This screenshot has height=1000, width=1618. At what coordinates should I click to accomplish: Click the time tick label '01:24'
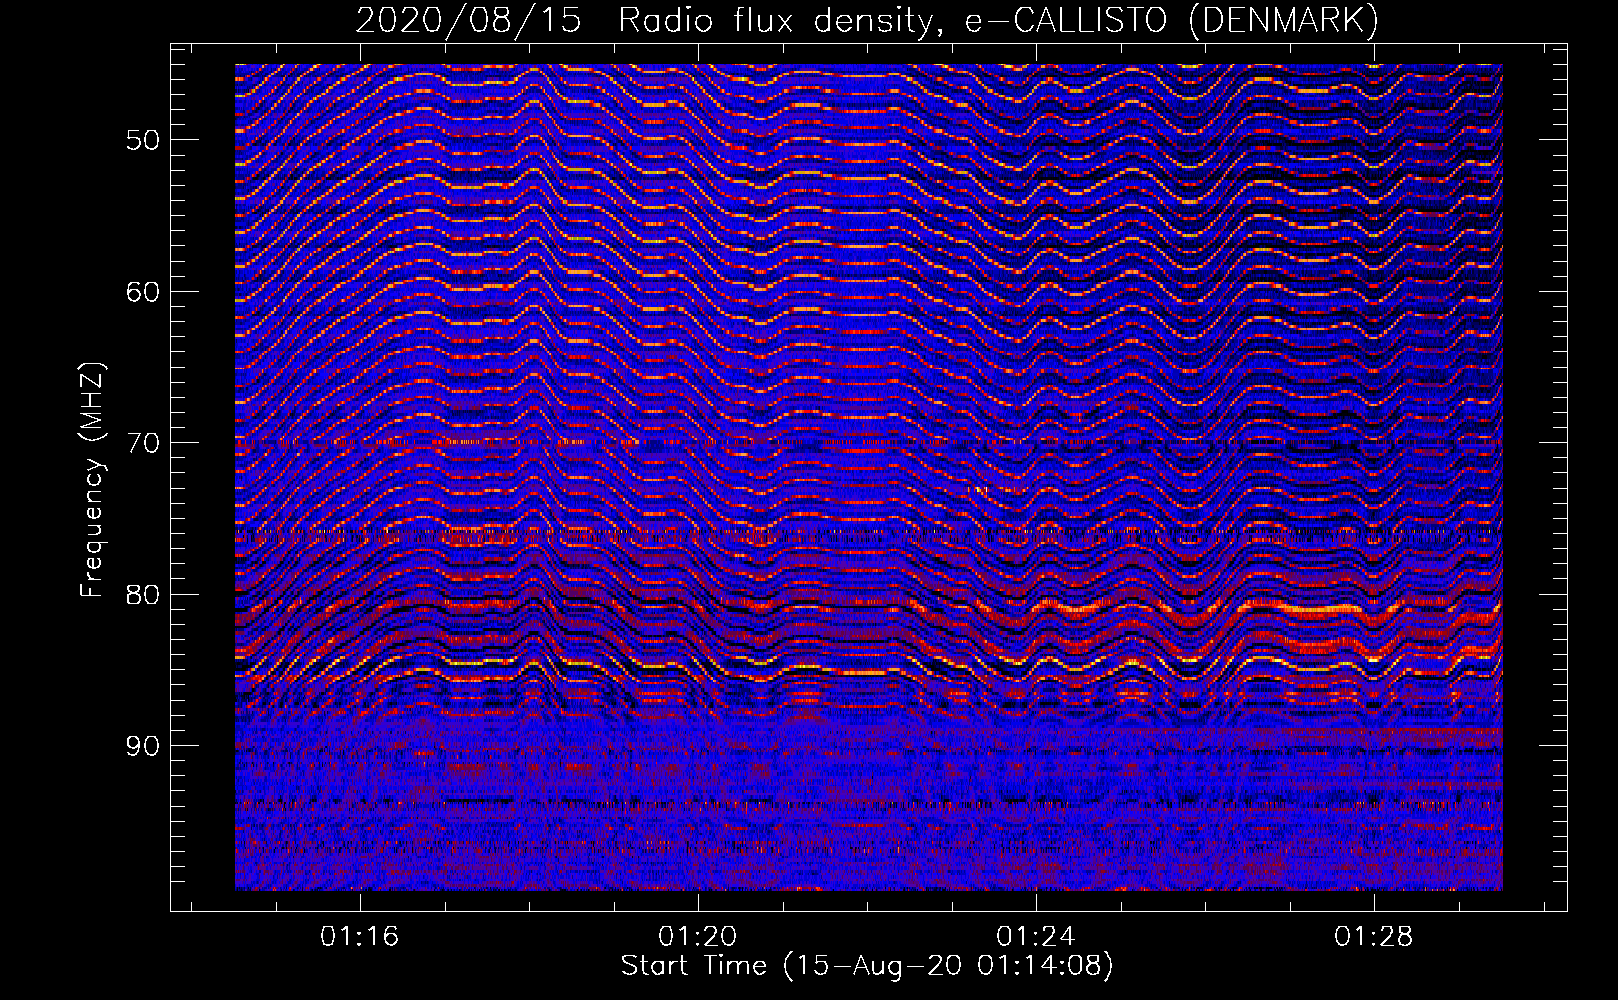1035,936
